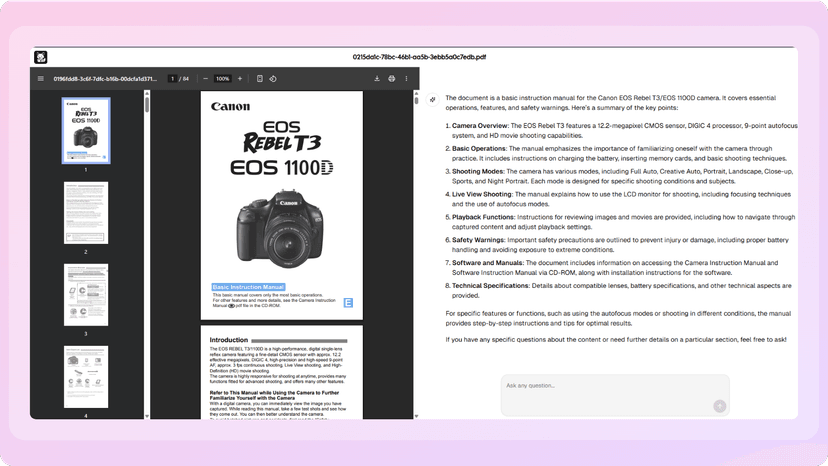Open page 4 thumbnail
This screenshot has width=828, height=466.
coord(86,377)
